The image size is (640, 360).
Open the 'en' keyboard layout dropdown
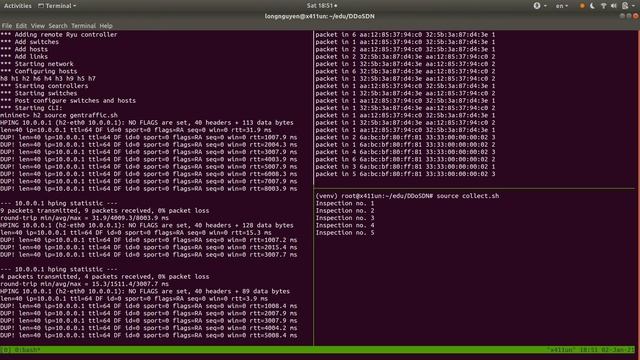click(x=562, y=6)
